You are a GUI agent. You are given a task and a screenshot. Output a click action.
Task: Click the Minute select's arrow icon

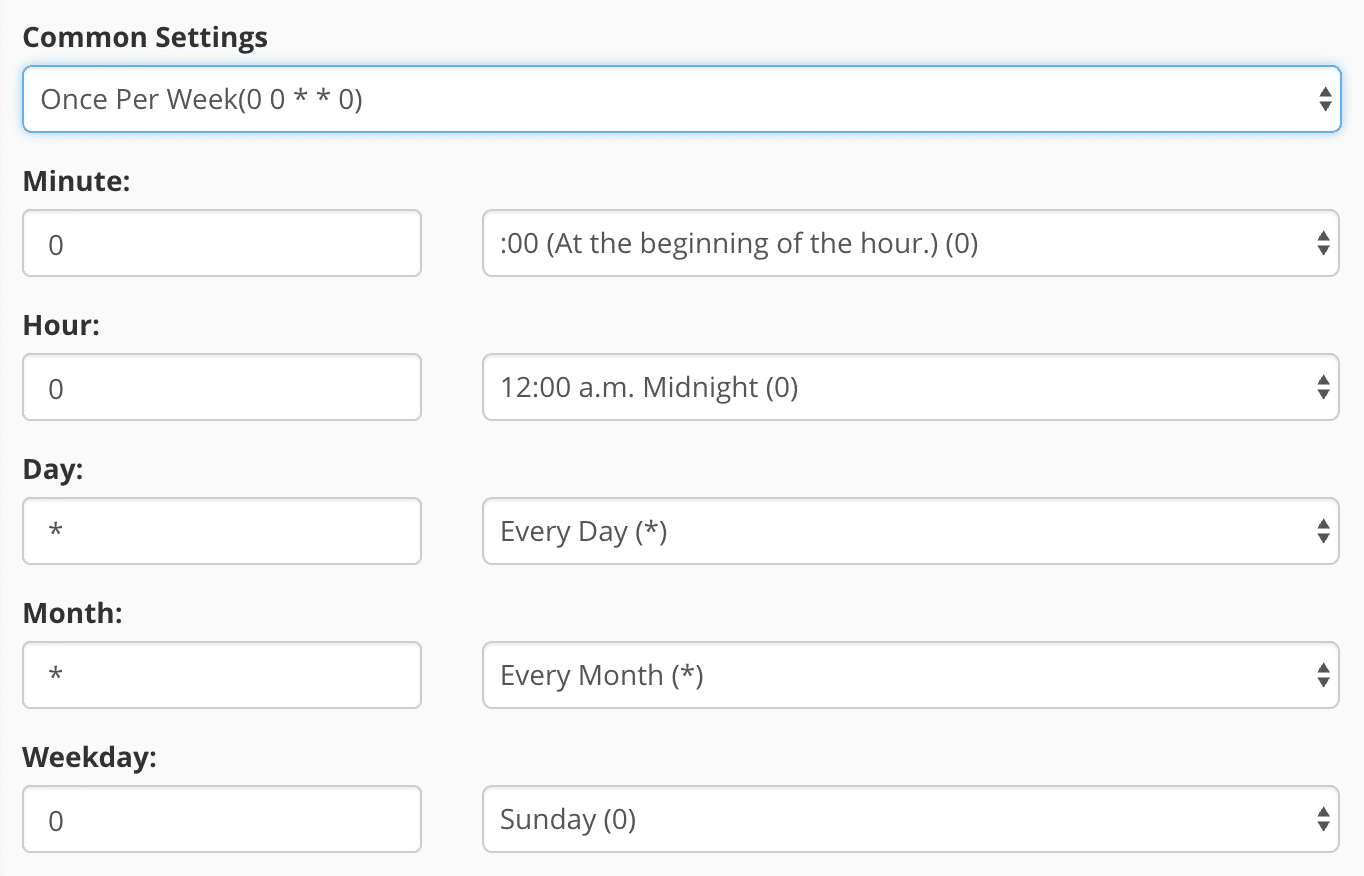click(1325, 243)
